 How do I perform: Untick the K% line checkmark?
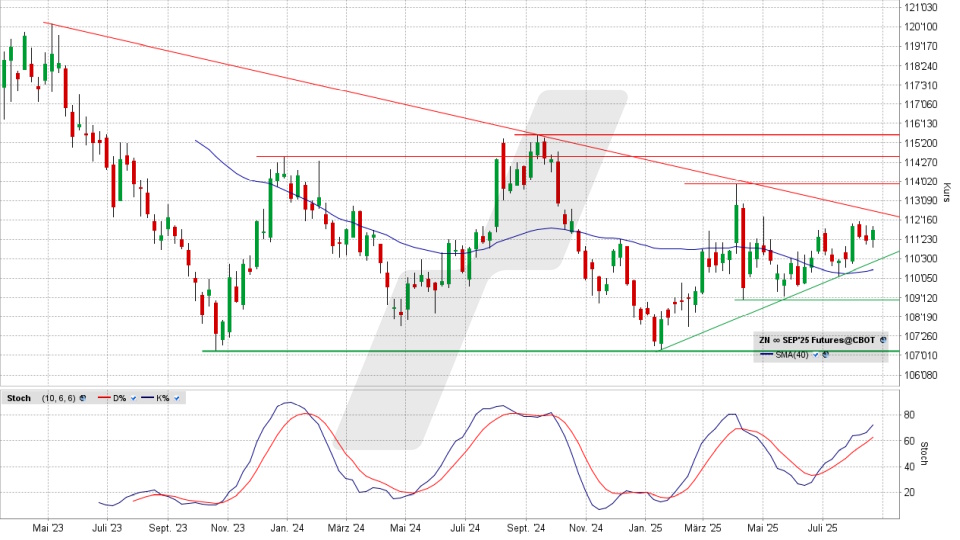(177, 398)
